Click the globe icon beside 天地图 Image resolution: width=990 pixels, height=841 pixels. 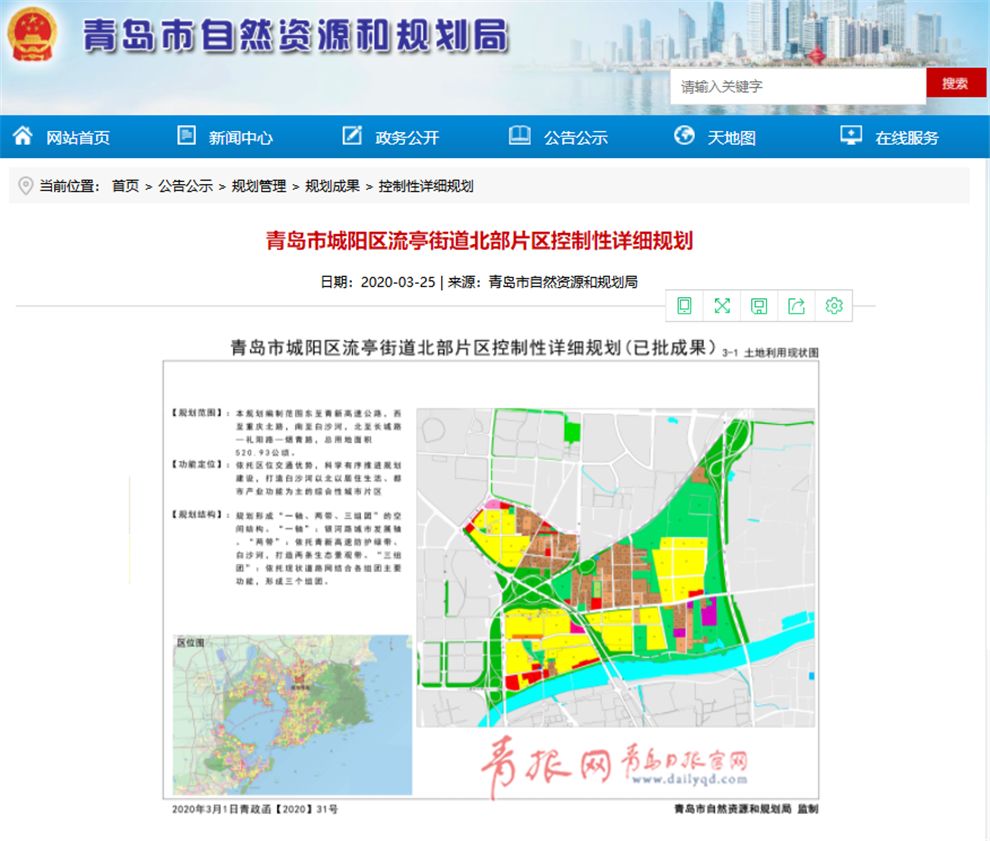(x=684, y=136)
